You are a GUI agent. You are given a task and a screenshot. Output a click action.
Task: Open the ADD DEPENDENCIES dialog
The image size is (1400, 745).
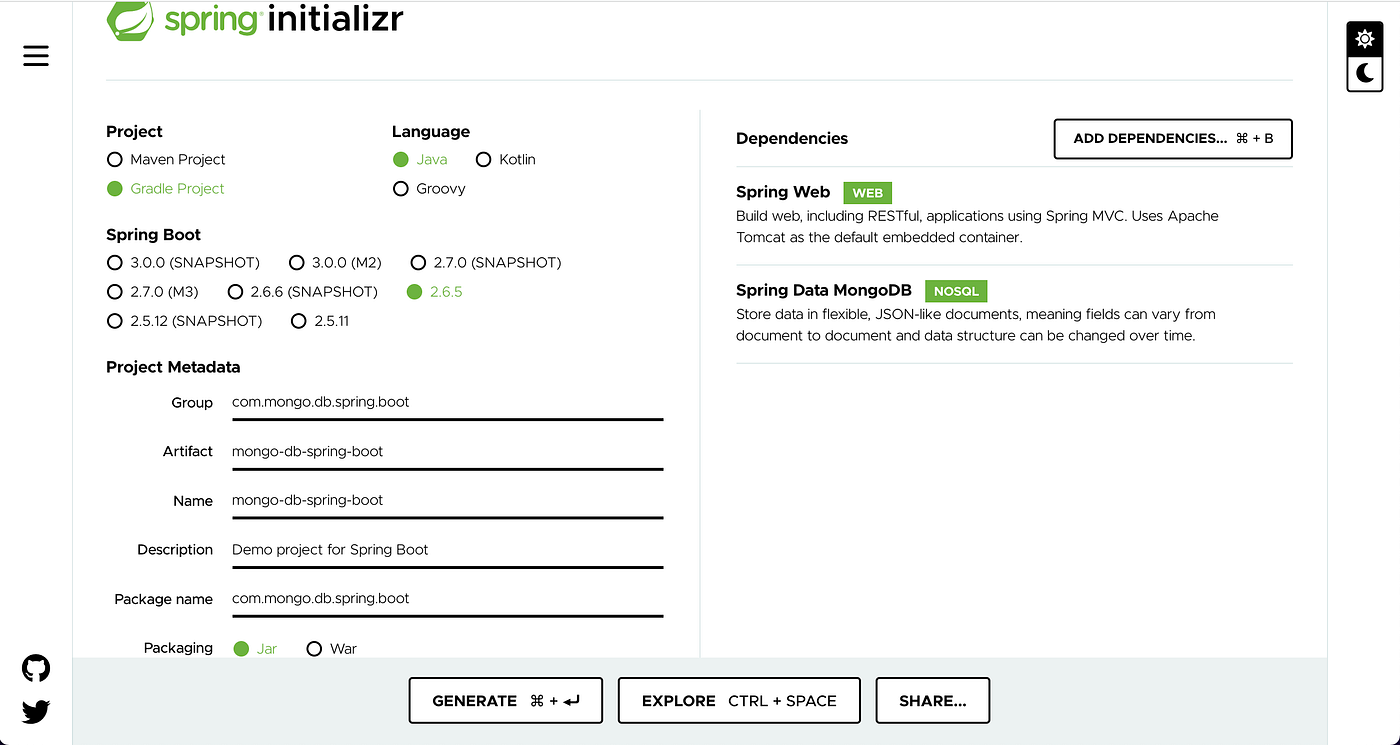click(x=1172, y=139)
